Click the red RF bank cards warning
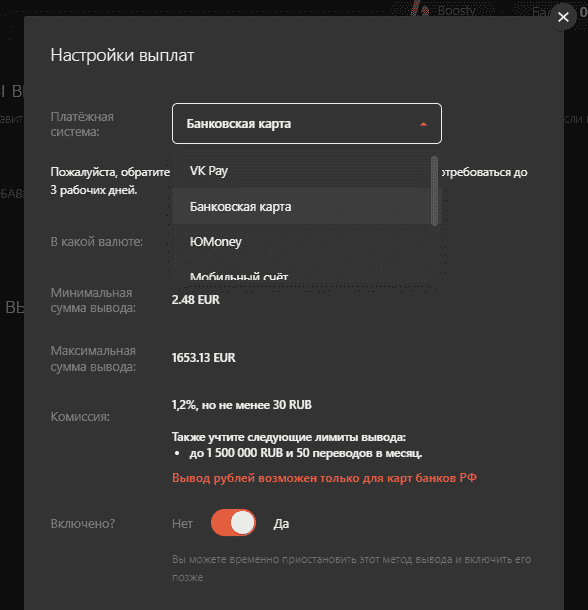The width and height of the screenshot is (588, 610). tap(324, 478)
